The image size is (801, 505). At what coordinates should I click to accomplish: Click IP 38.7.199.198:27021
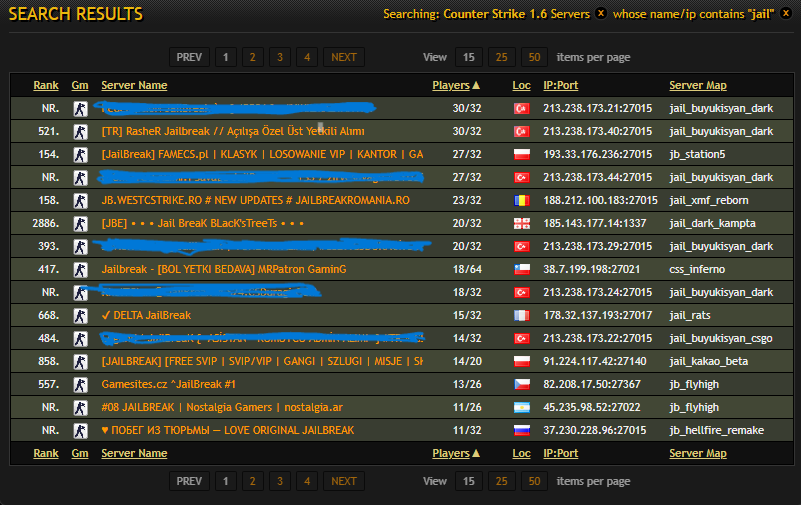pyautogui.click(x=592, y=269)
